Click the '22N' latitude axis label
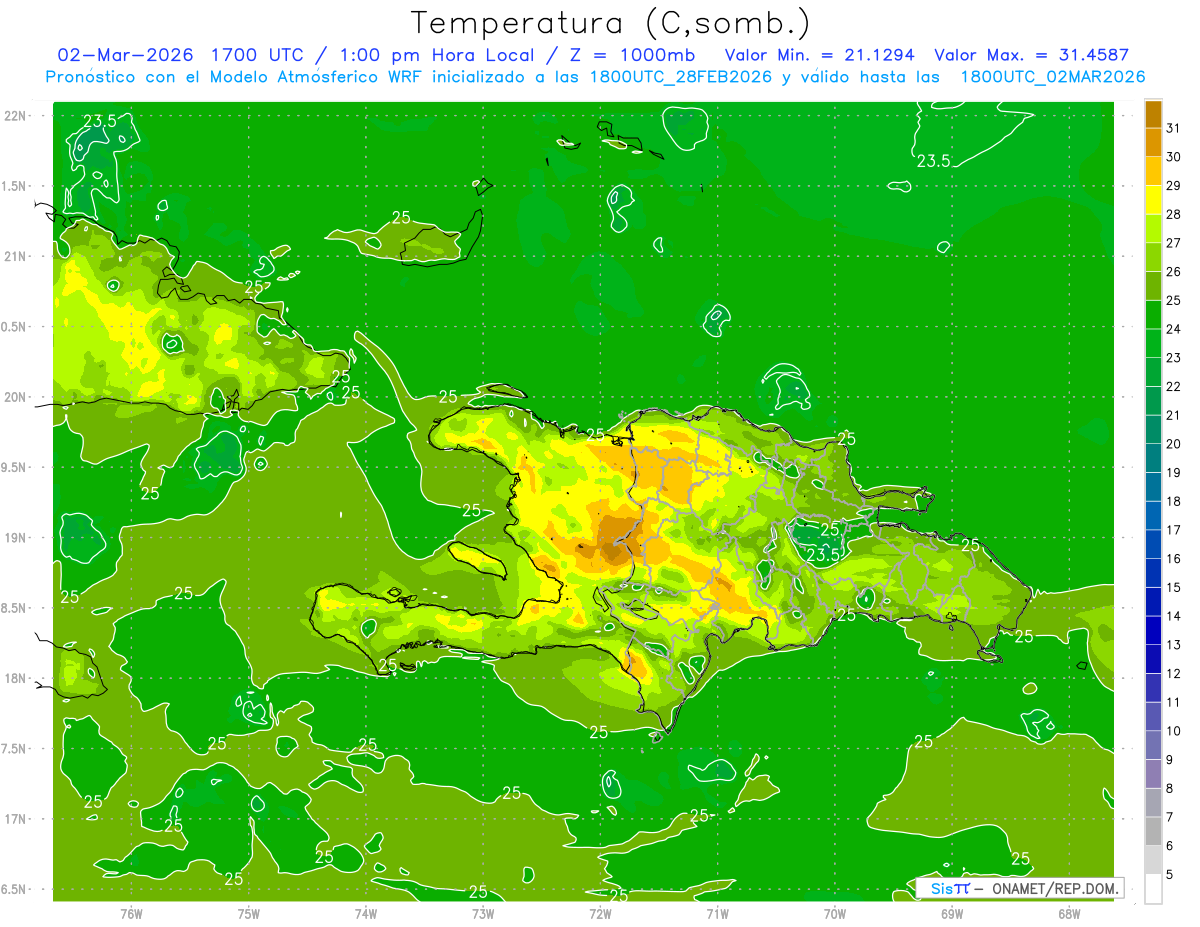The image size is (1200, 927). (x=16, y=116)
